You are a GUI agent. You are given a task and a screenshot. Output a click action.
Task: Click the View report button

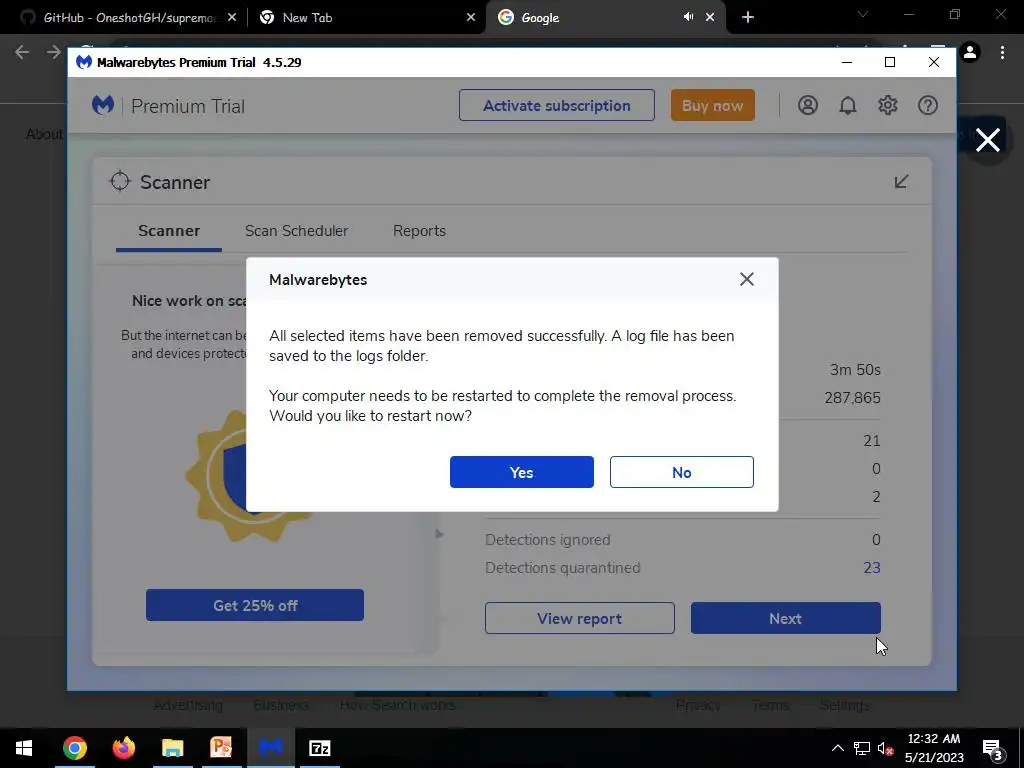coord(579,618)
